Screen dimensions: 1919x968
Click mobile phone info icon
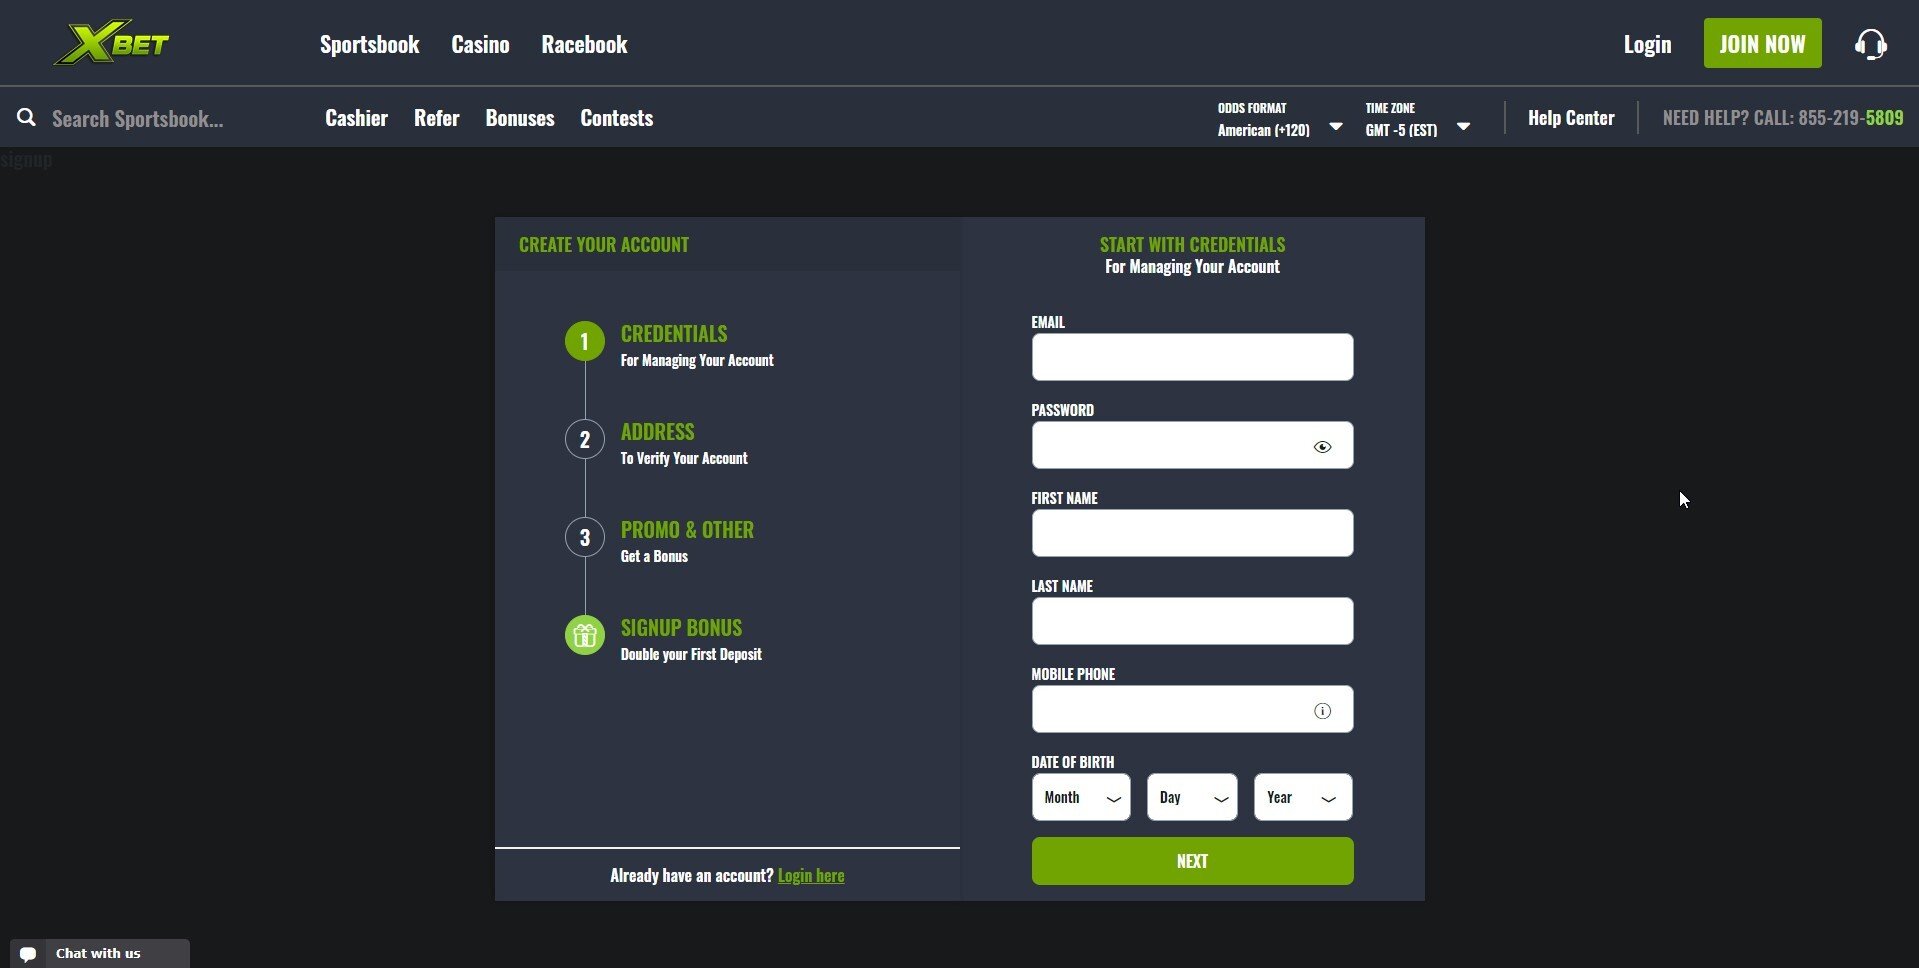point(1322,711)
